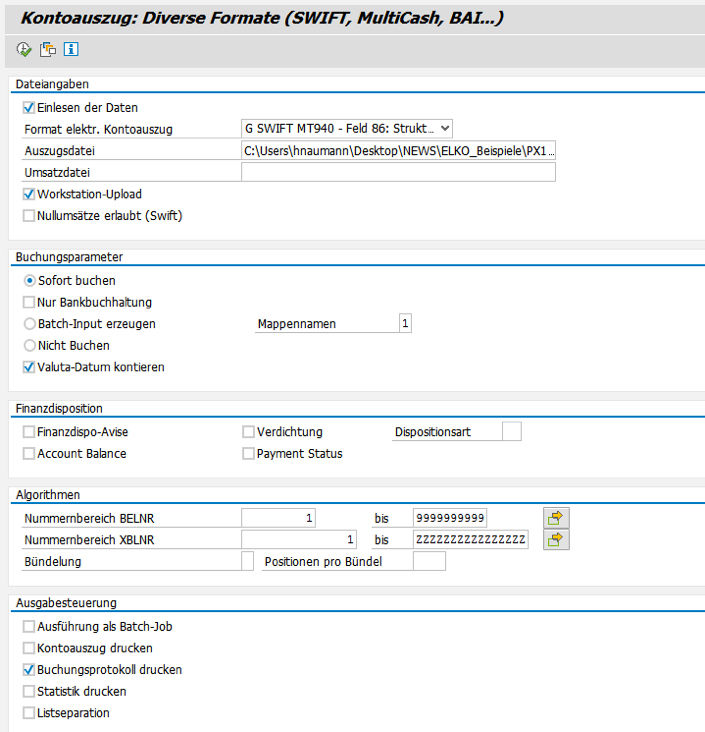
Task: Click the Execute (clock) icon in toolbar
Action: [24, 49]
